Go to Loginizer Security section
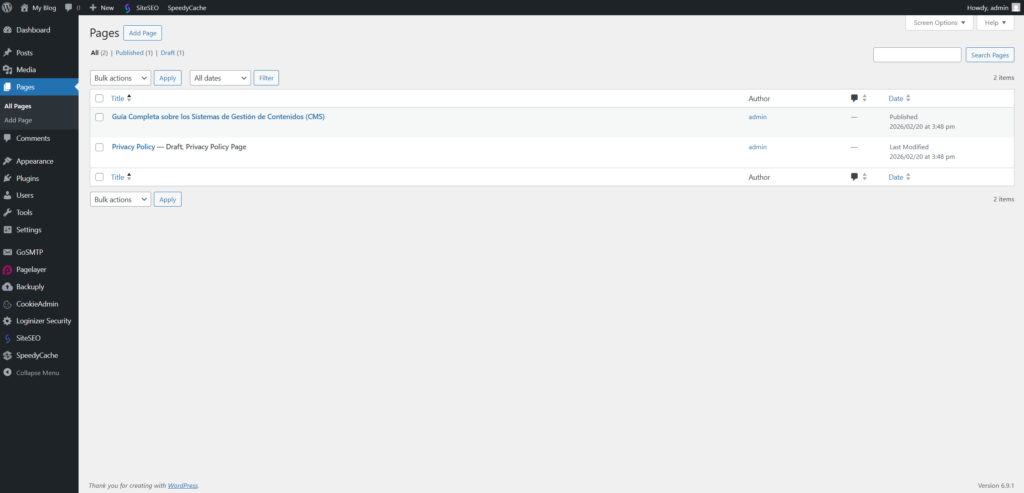The image size is (1024, 493). (43, 321)
